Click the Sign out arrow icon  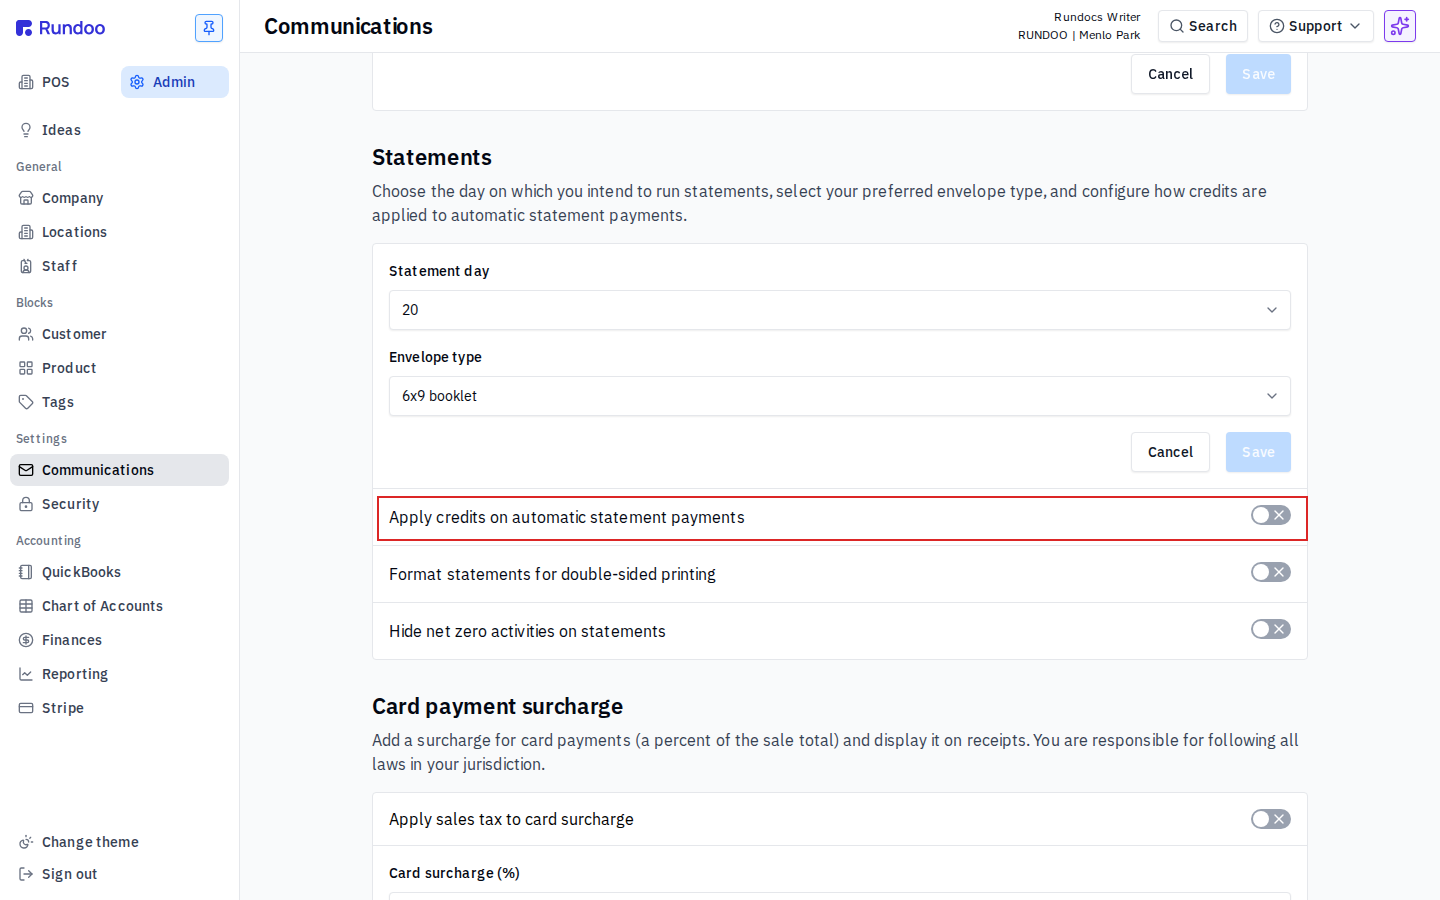coord(26,874)
